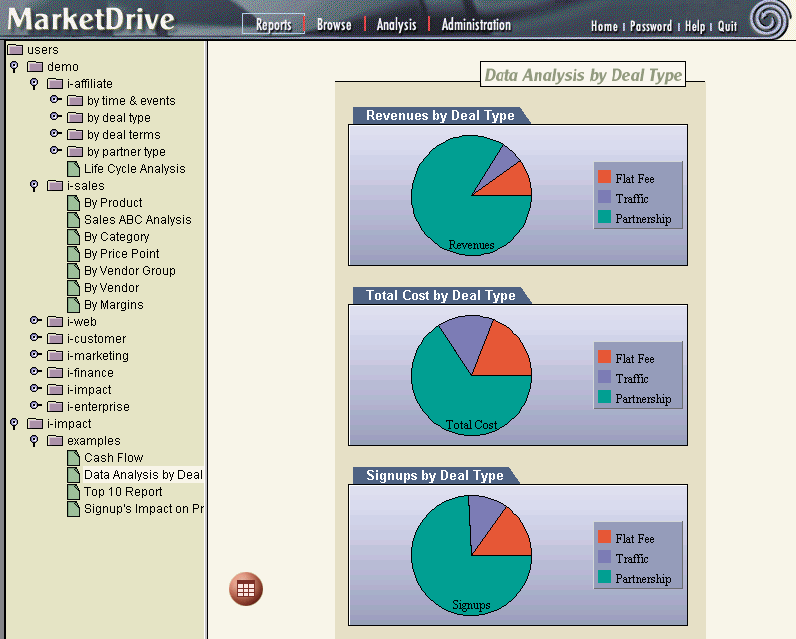
Task: Collapse the i-affiliate tree node
Action: tap(34, 84)
